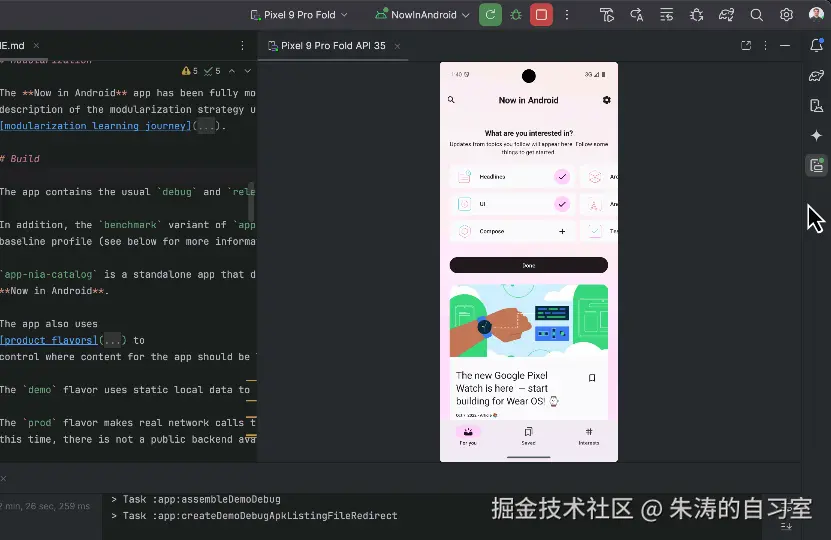Close the .md editor tab
This screenshot has width=831, height=540.
(36, 46)
